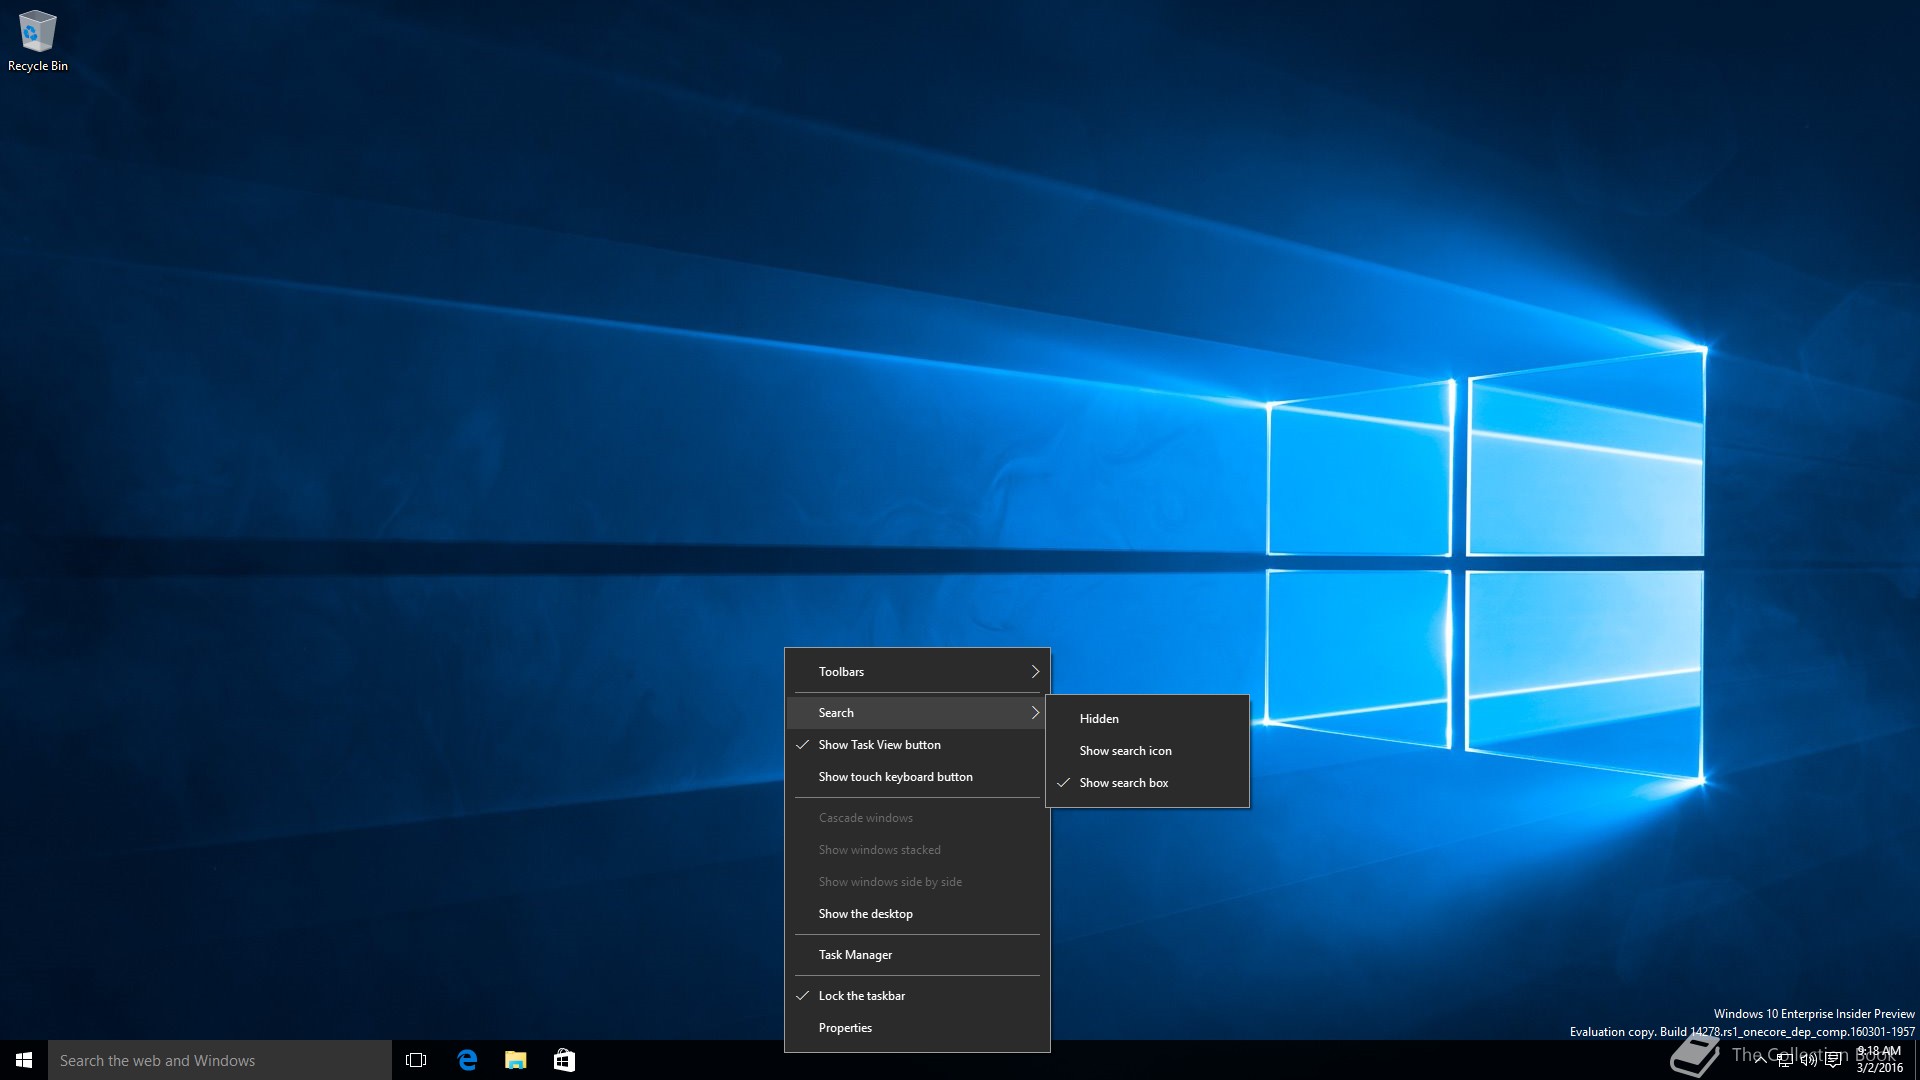Image resolution: width=1920 pixels, height=1080 pixels.
Task: Click the Search the web and Windows box
Action: [220, 1060]
